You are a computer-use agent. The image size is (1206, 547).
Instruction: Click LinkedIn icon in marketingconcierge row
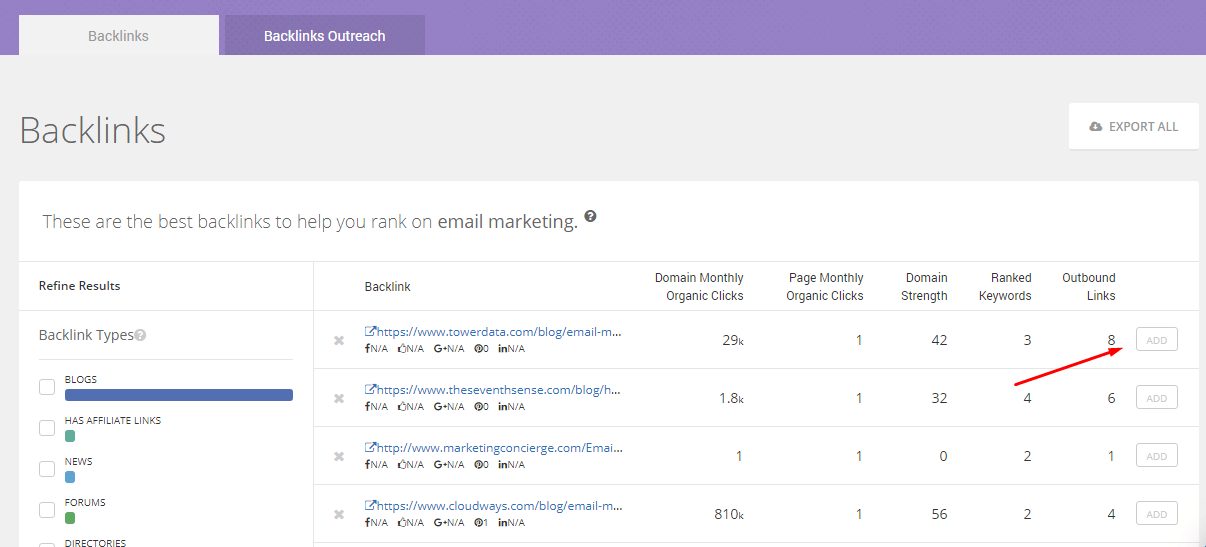click(x=501, y=465)
